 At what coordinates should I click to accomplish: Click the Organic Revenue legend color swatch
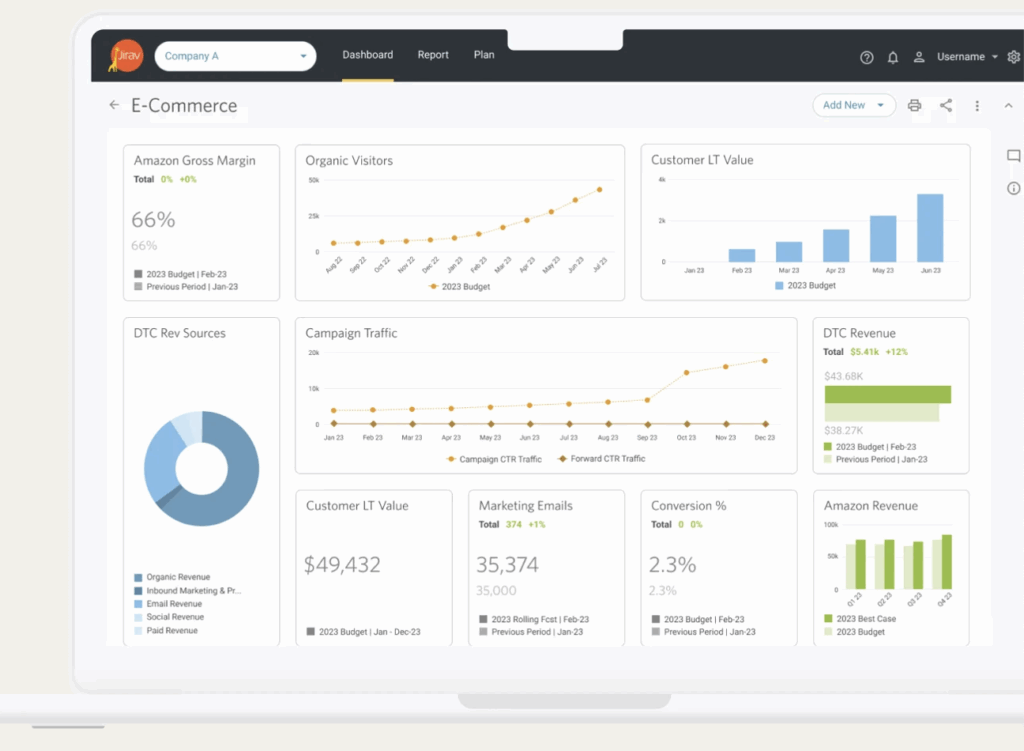(138, 577)
